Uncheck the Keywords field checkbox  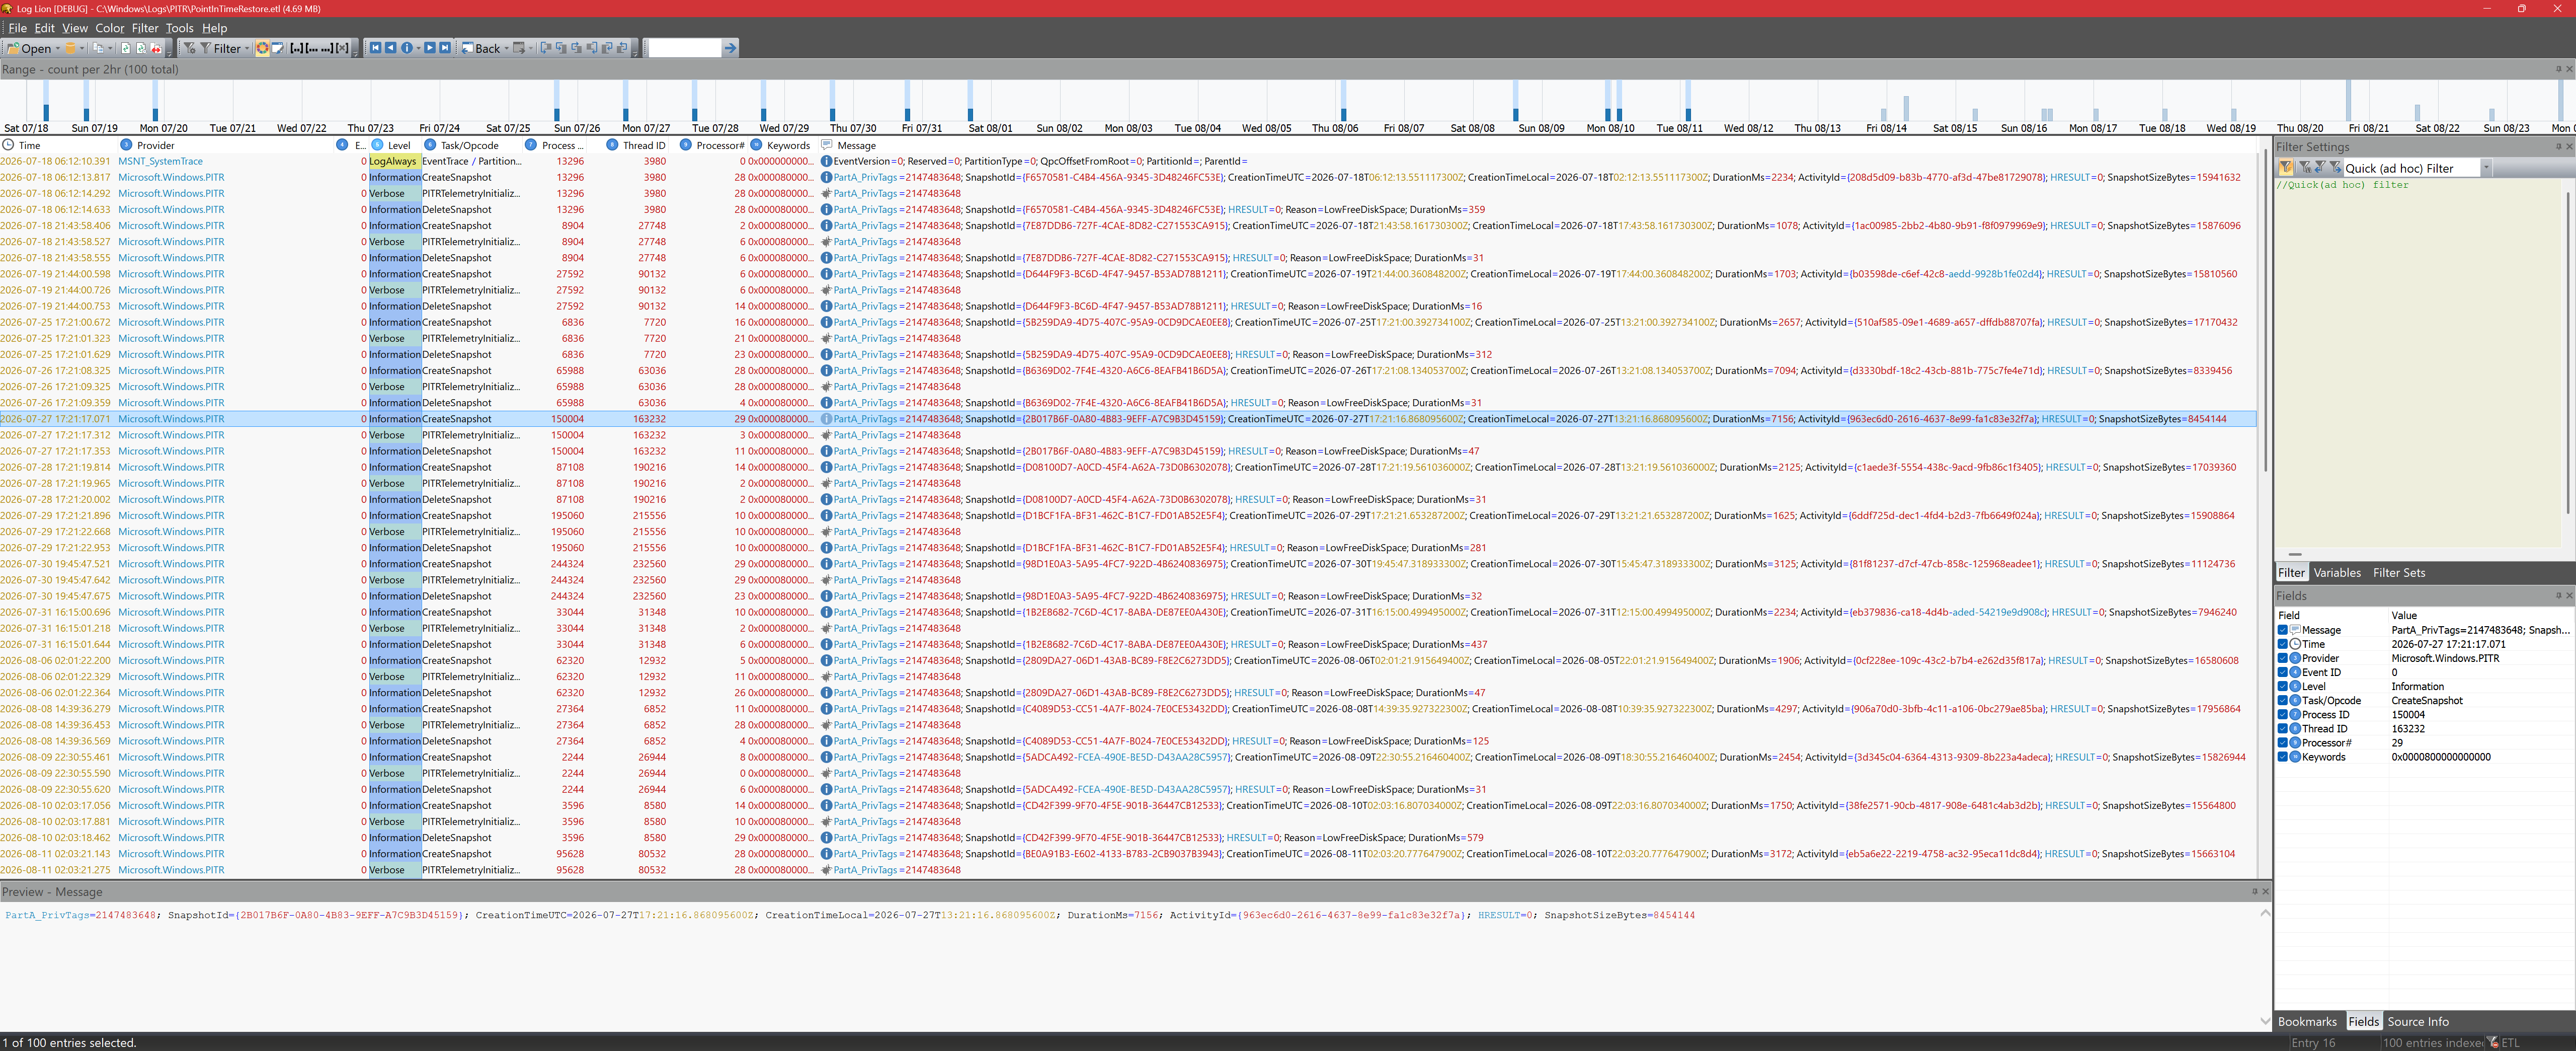pyautogui.click(x=2283, y=757)
